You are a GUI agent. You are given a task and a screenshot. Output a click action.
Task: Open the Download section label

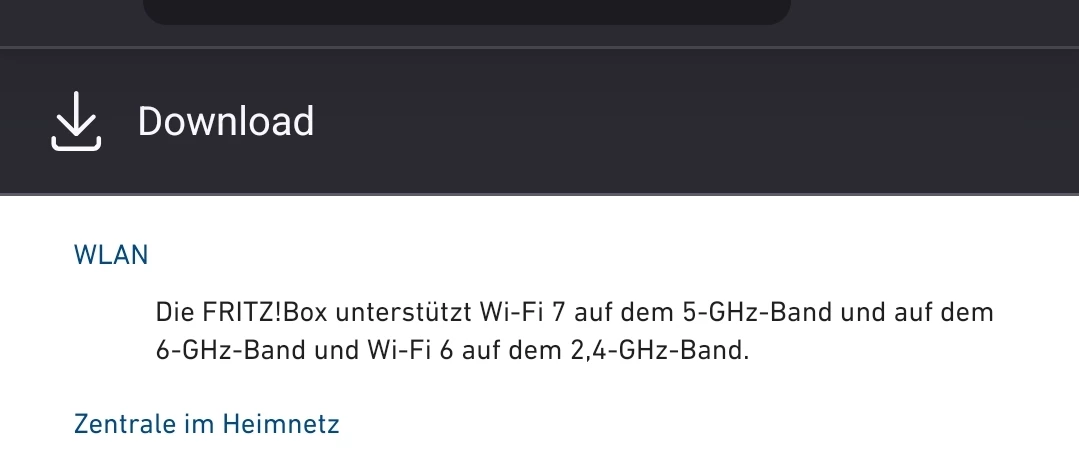[x=225, y=122]
